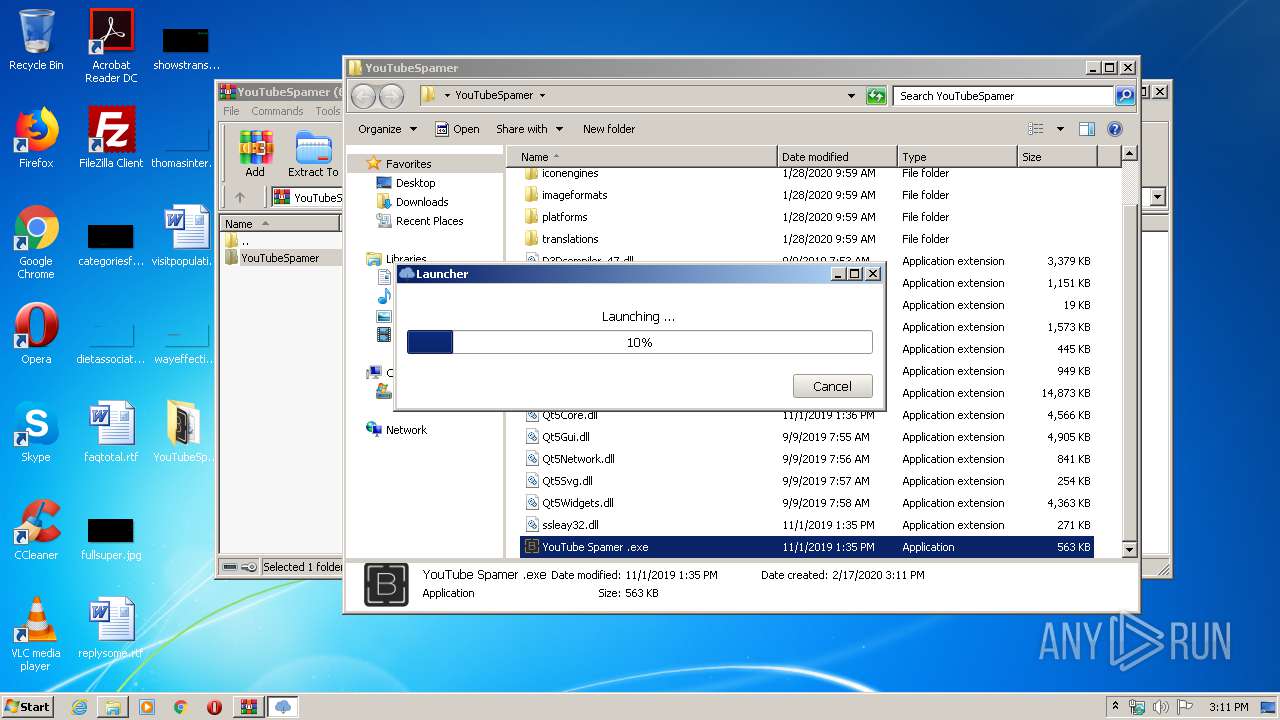Click the Start button

tap(28, 707)
